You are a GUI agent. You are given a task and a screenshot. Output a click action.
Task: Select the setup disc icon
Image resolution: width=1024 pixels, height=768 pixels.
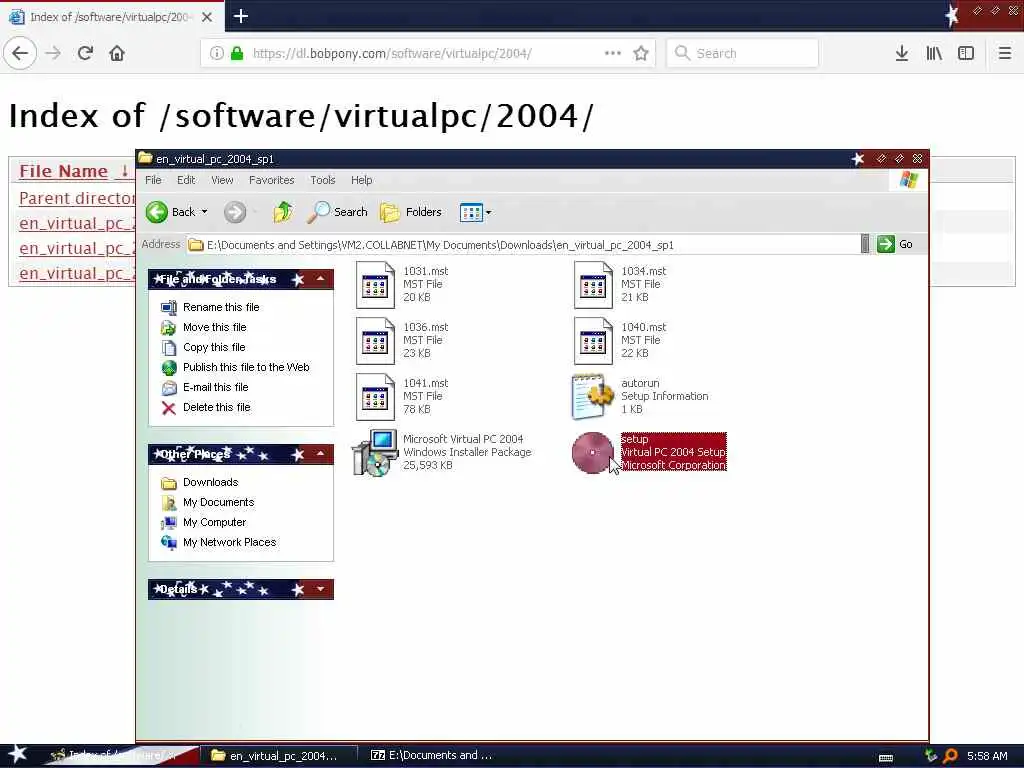593,453
